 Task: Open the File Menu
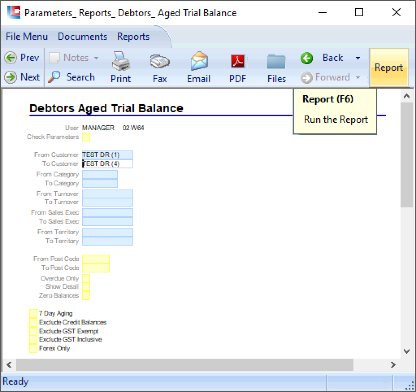(x=27, y=37)
